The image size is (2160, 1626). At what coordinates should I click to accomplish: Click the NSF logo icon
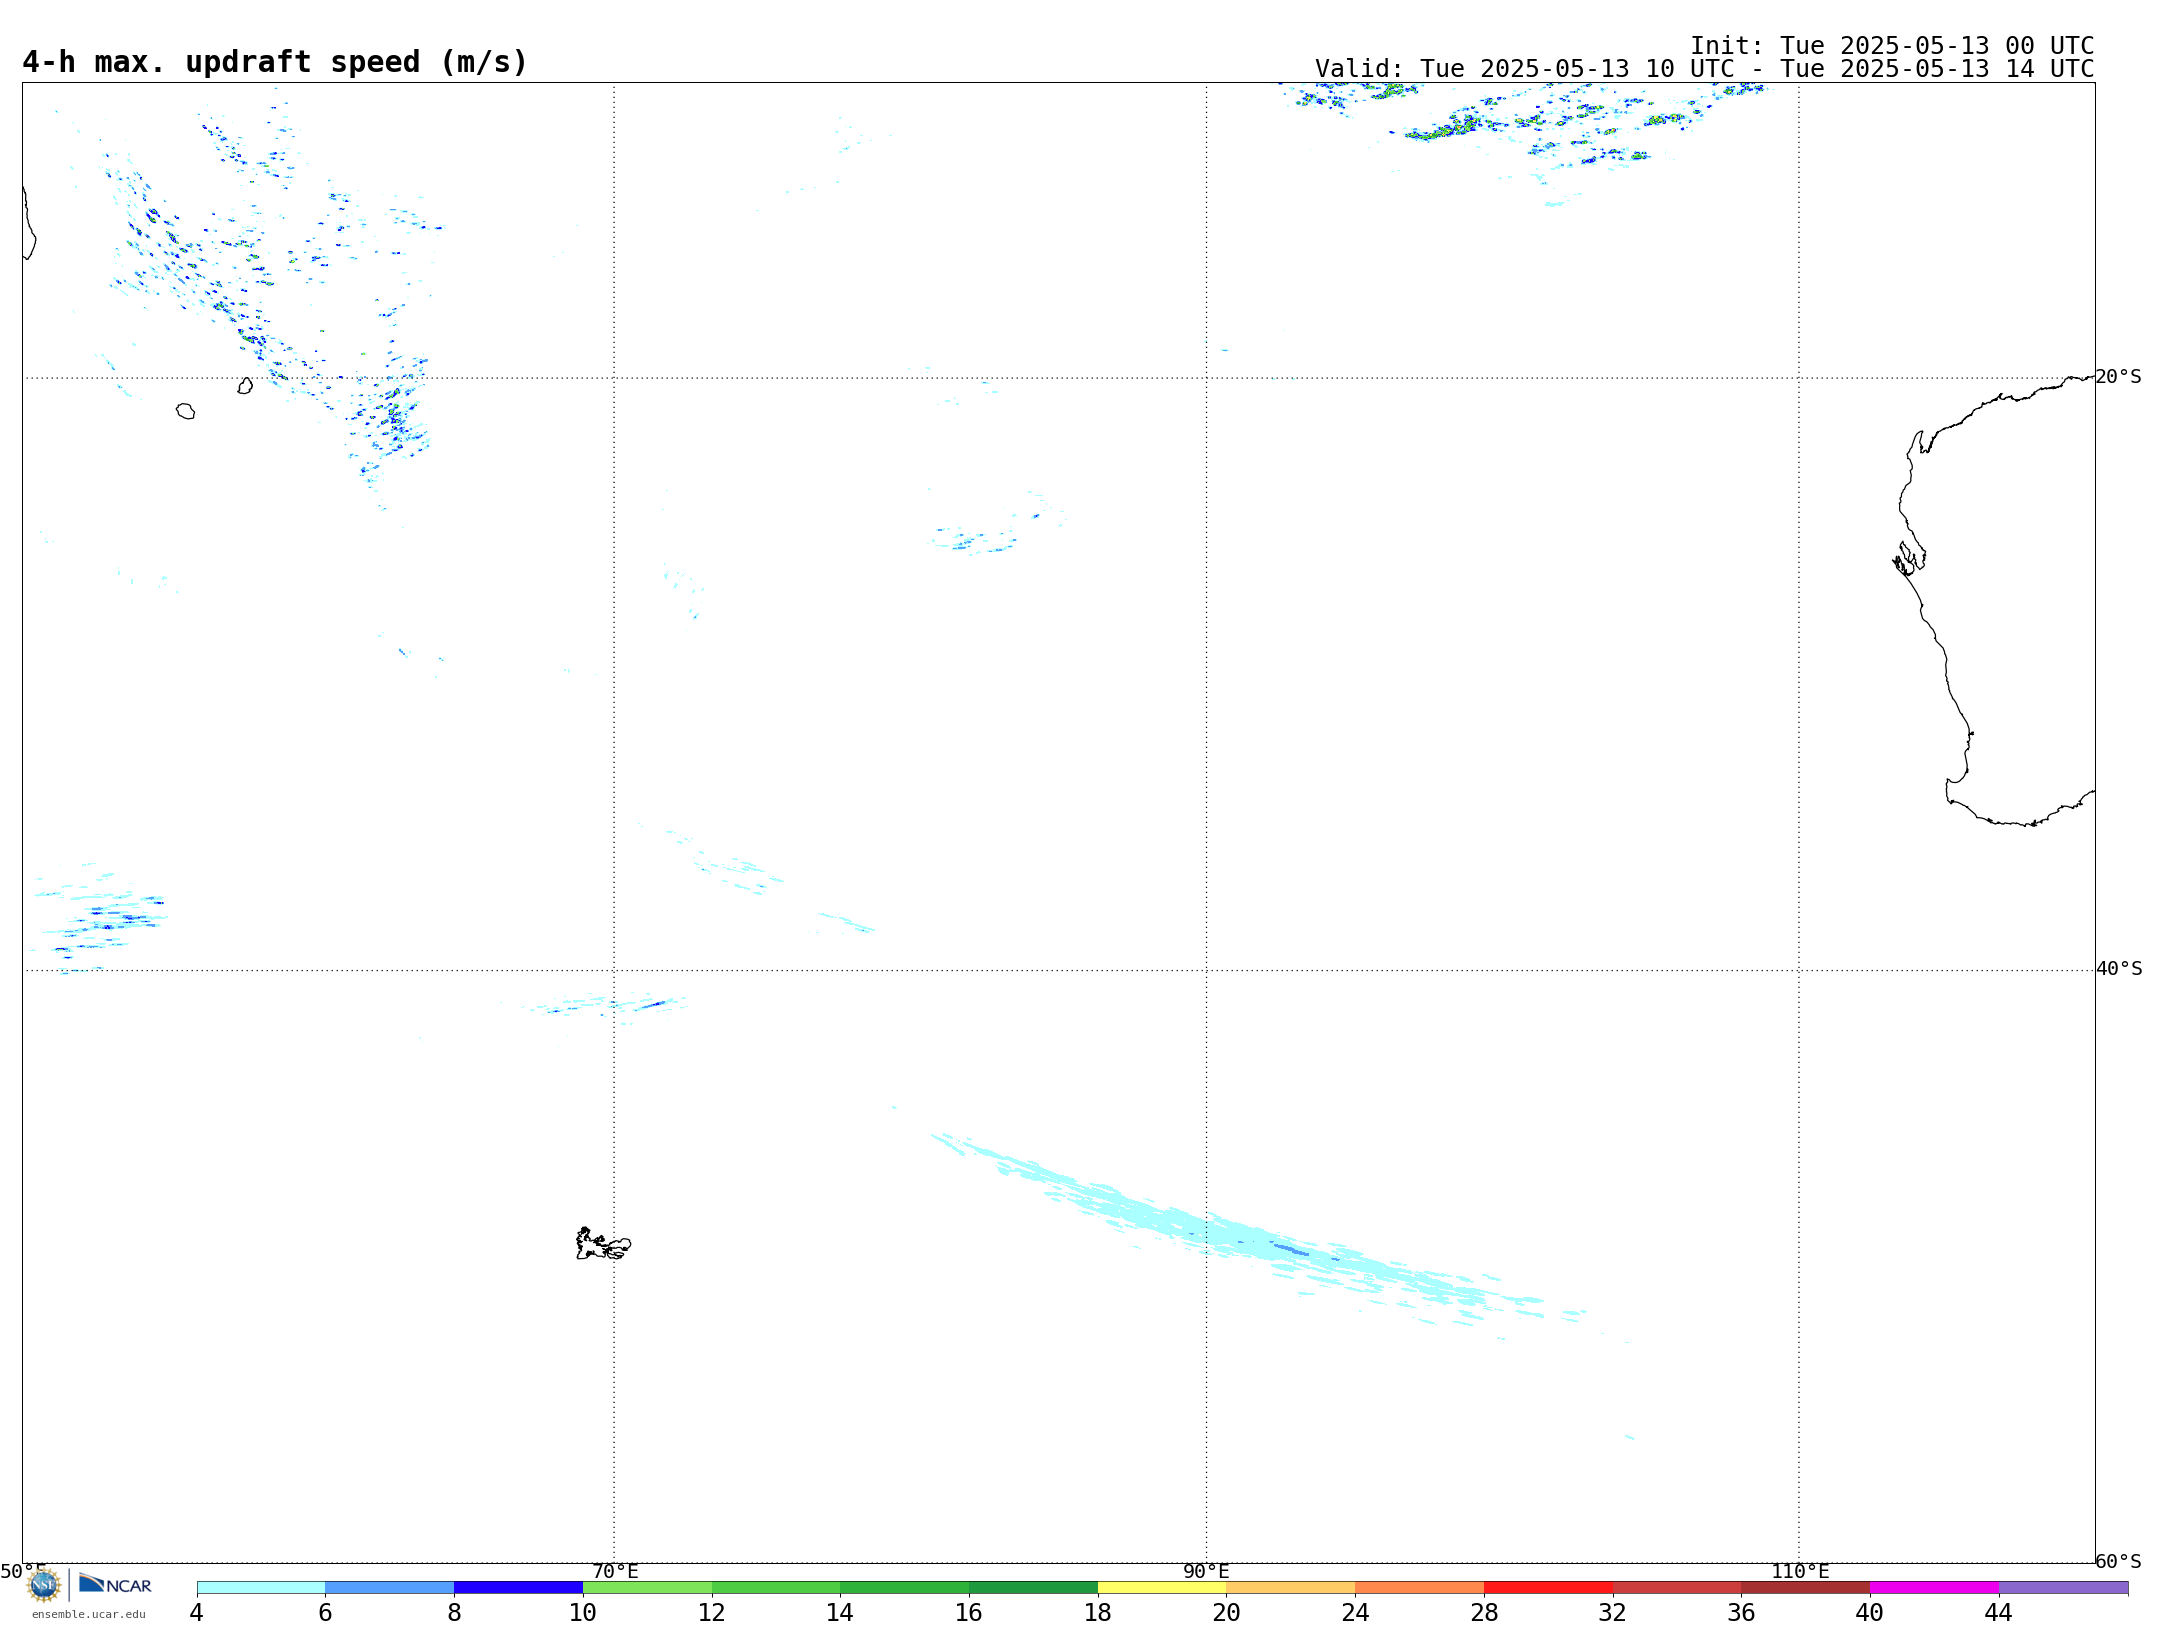[x=44, y=1585]
